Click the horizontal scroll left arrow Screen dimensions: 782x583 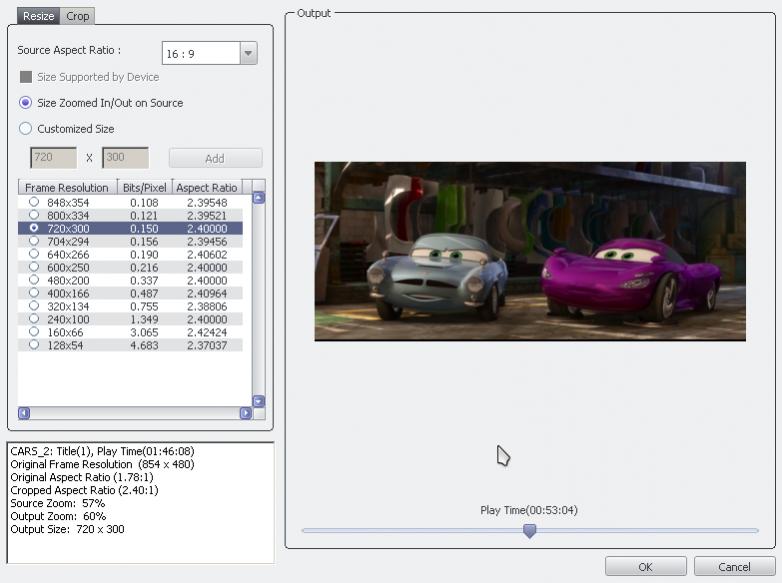24,413
